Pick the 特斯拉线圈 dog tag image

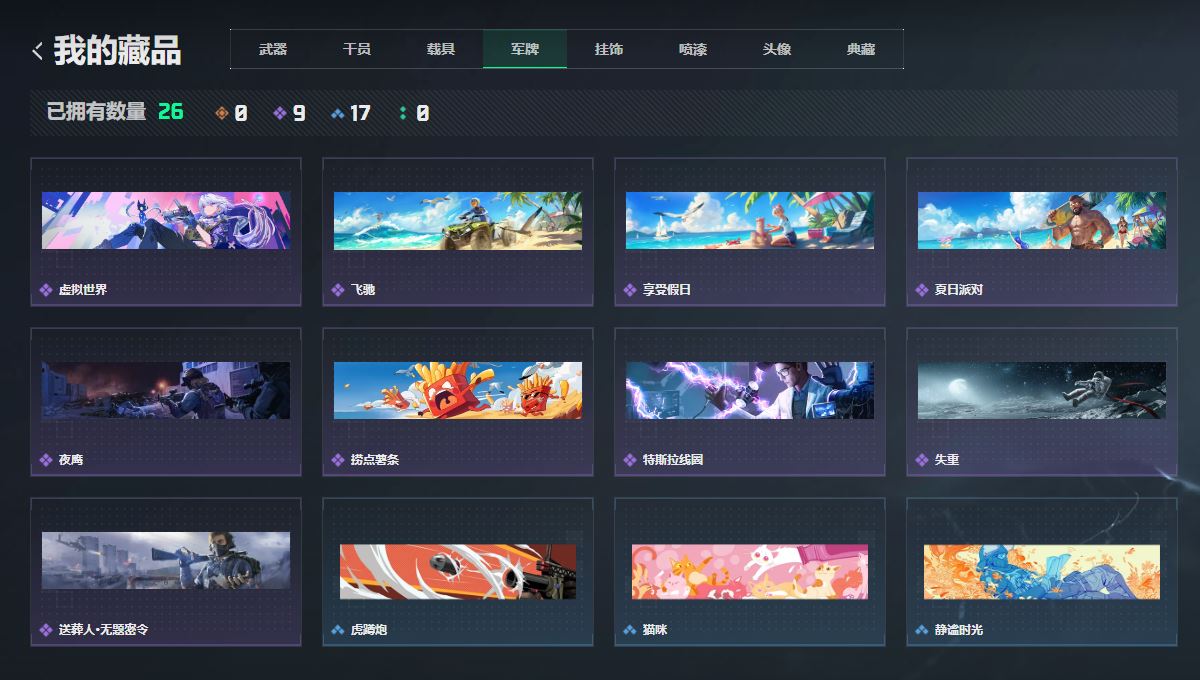[x=750, y=391]
